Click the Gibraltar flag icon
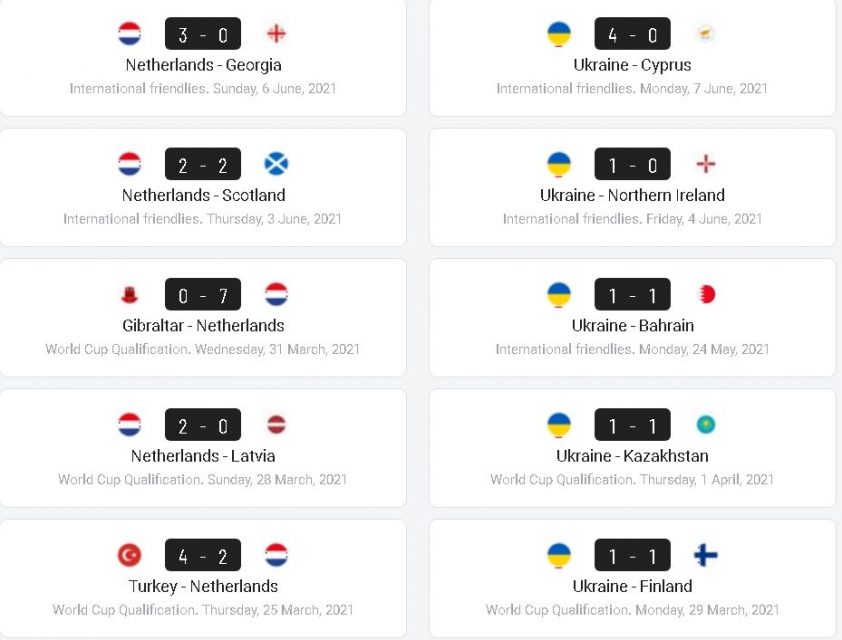 tap(129, 295)
